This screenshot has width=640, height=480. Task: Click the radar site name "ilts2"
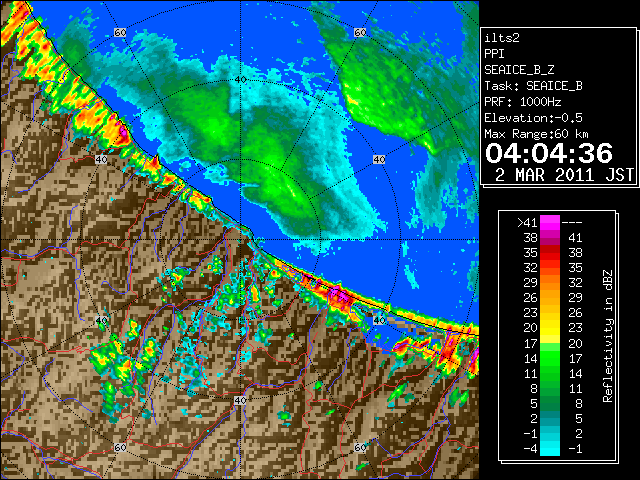tap(502, 38)
